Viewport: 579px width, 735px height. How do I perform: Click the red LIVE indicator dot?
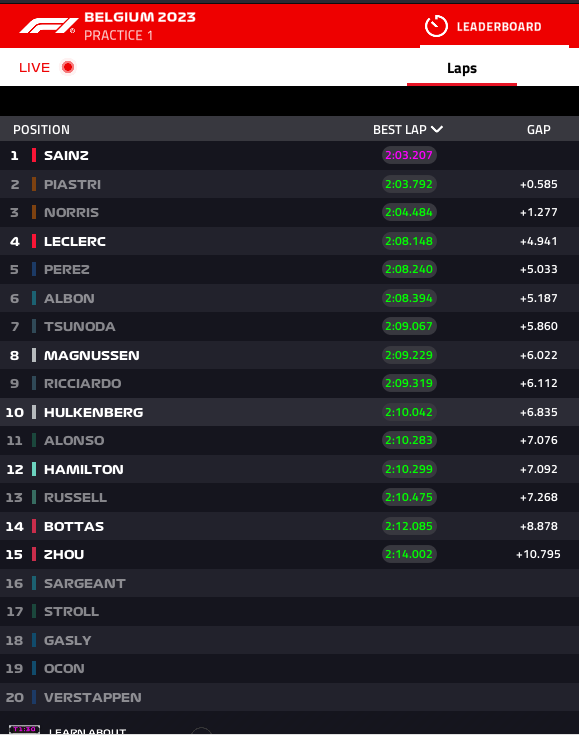click(x=68, y=67)
